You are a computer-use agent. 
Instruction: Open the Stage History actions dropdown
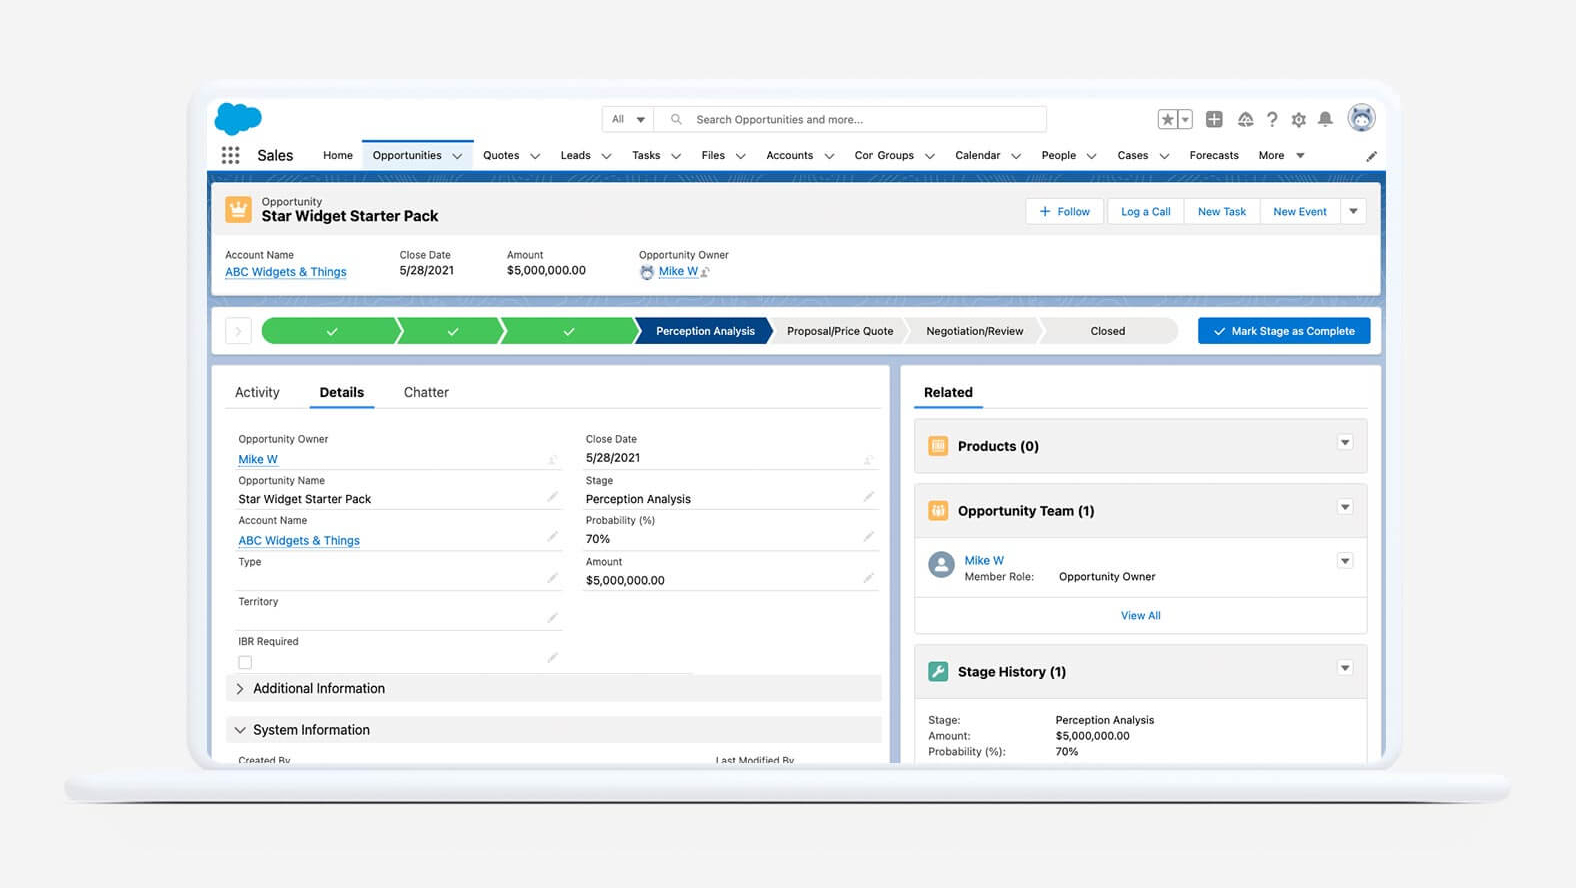(x=1345, y=668)
